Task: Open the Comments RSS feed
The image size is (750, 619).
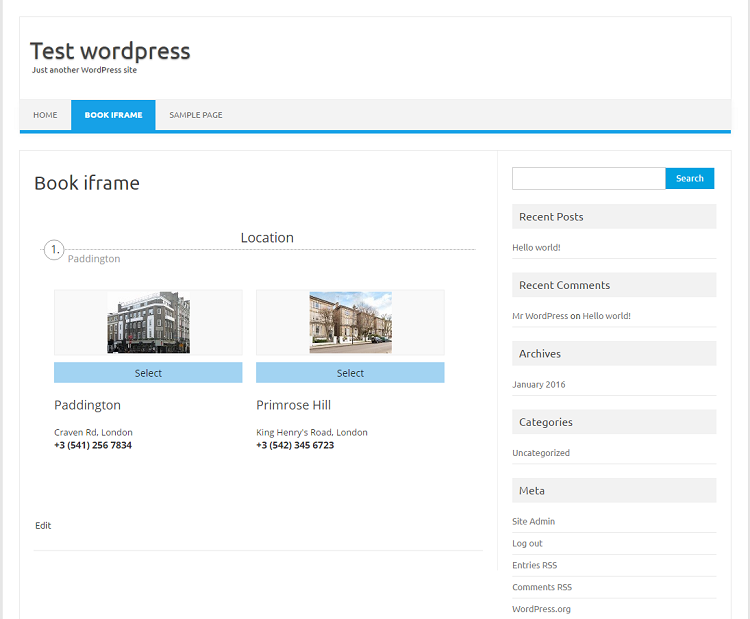Action: click(542, 587)
